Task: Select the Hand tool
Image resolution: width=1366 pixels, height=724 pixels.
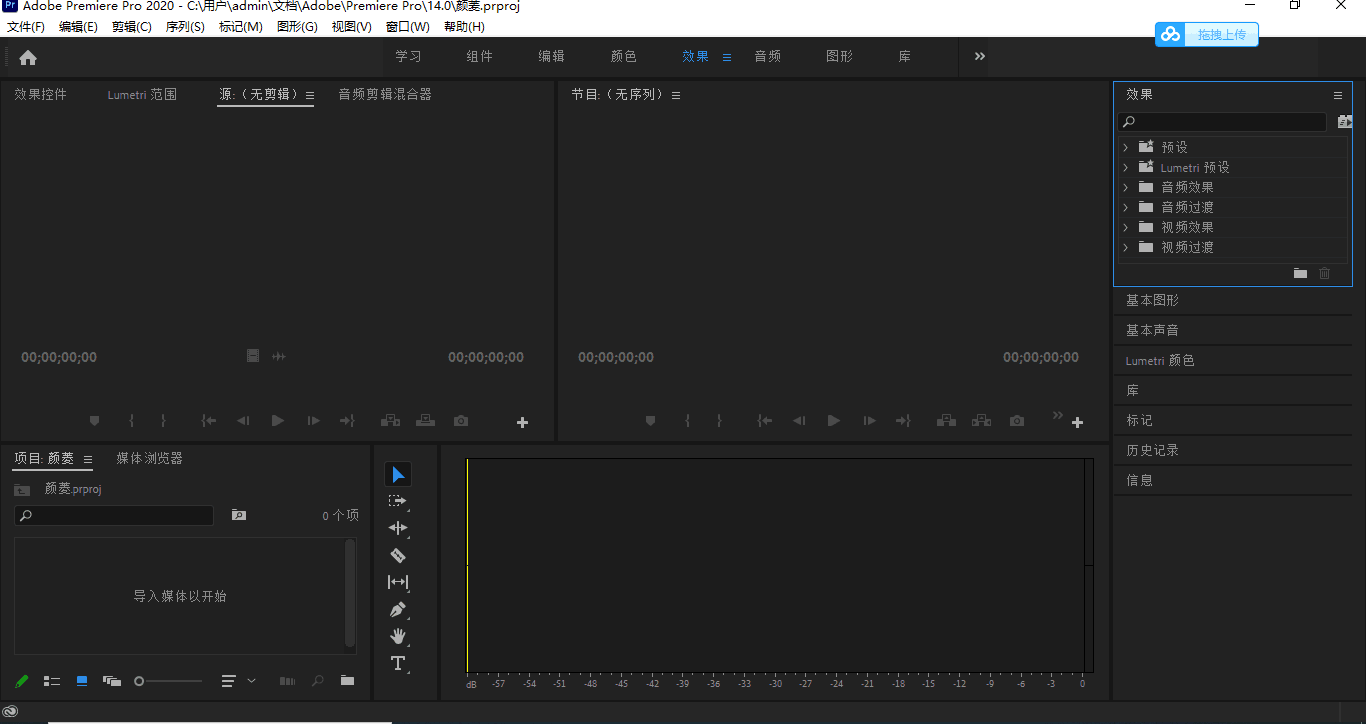Action: [398, 636]
